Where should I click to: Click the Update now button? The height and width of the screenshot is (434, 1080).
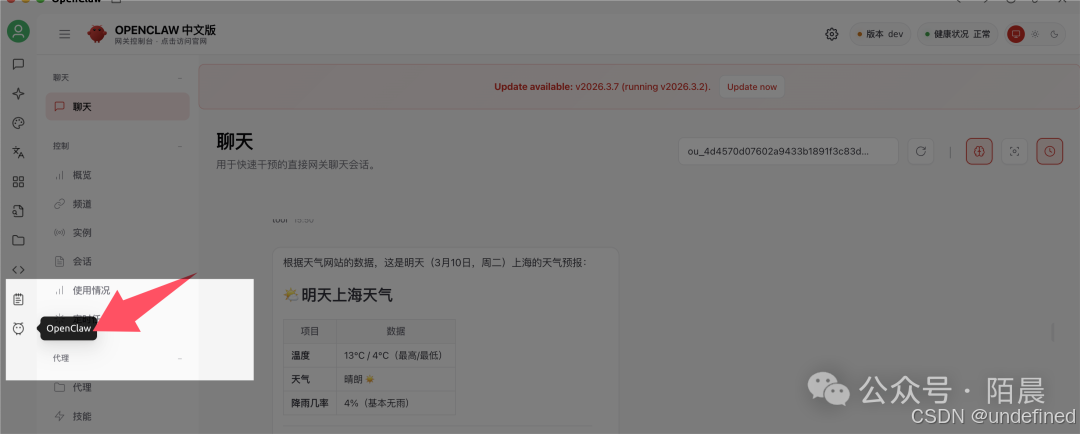point(752,87)
